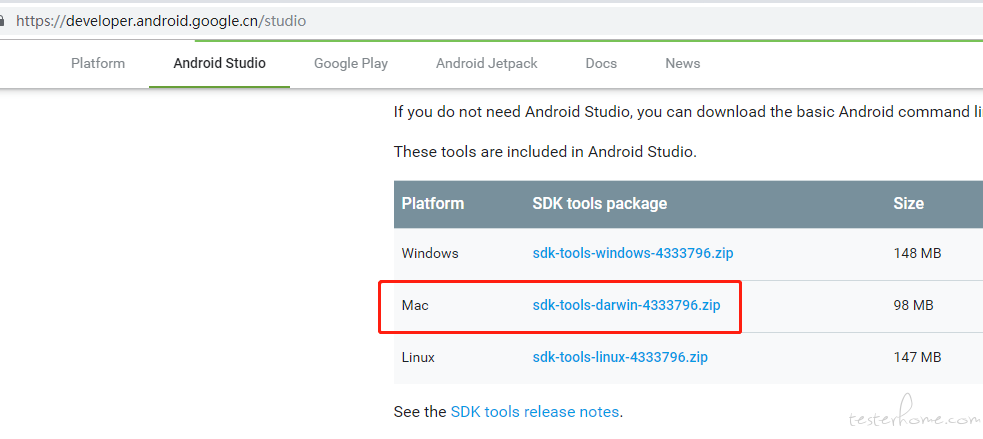Select the Android Studio tab
Viewport: 983px width, 439px height.
(x=219, y=63)
